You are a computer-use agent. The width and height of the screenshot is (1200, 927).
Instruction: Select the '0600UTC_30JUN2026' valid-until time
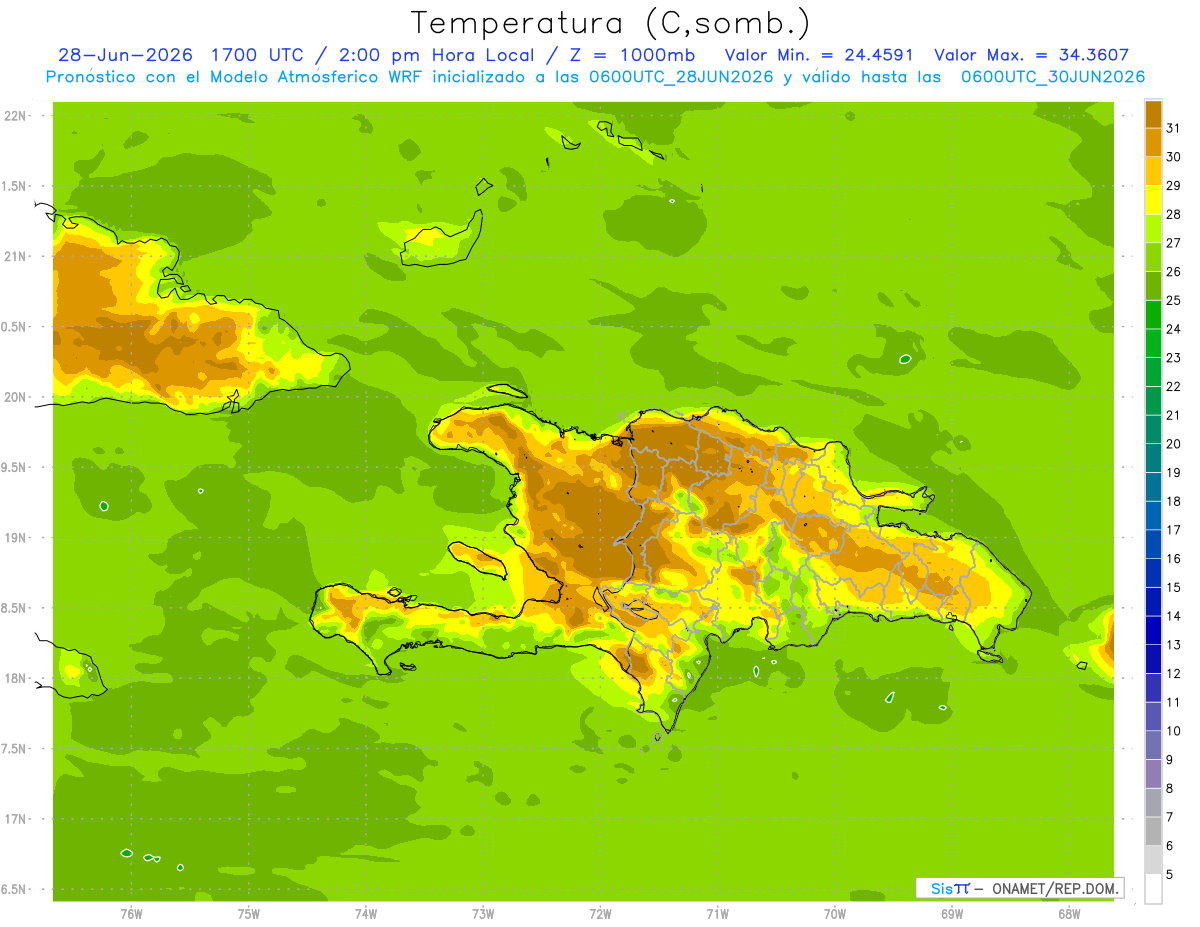click(1053, 77)
